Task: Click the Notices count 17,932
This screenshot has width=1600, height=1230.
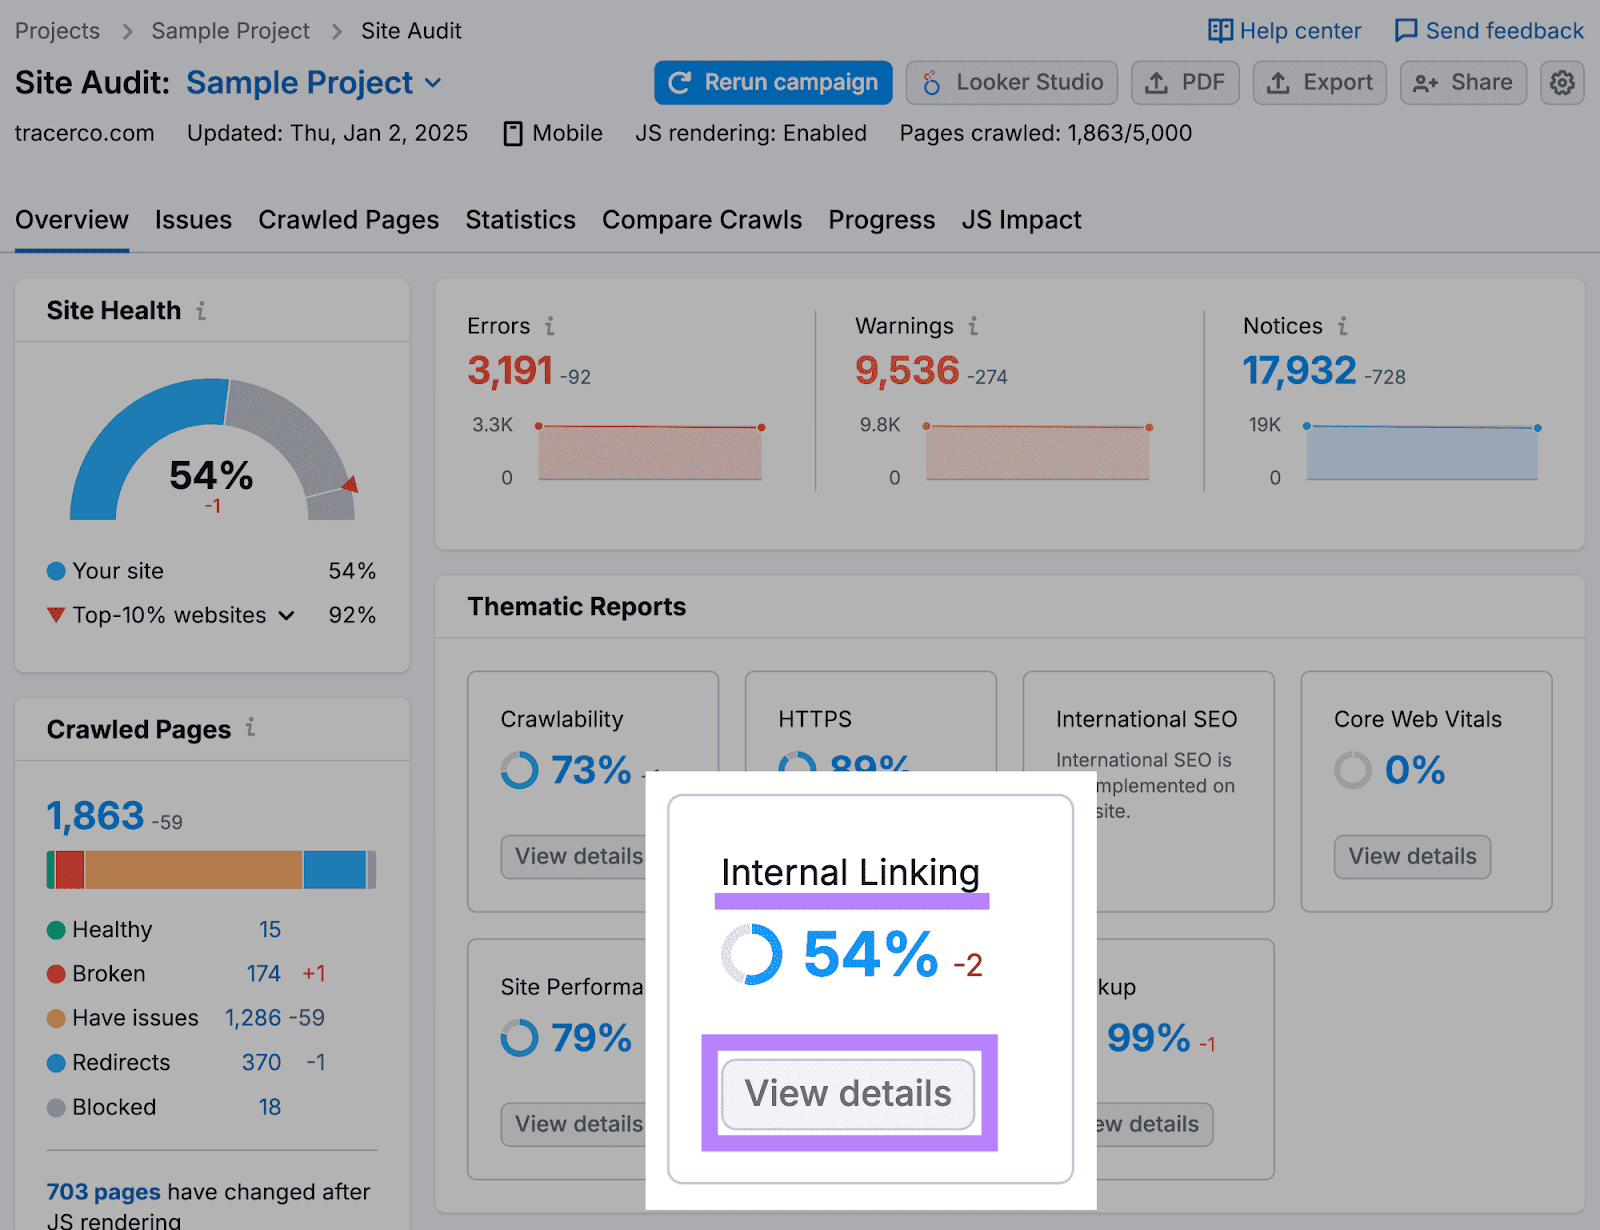Action: click(x=1299, y=371)
